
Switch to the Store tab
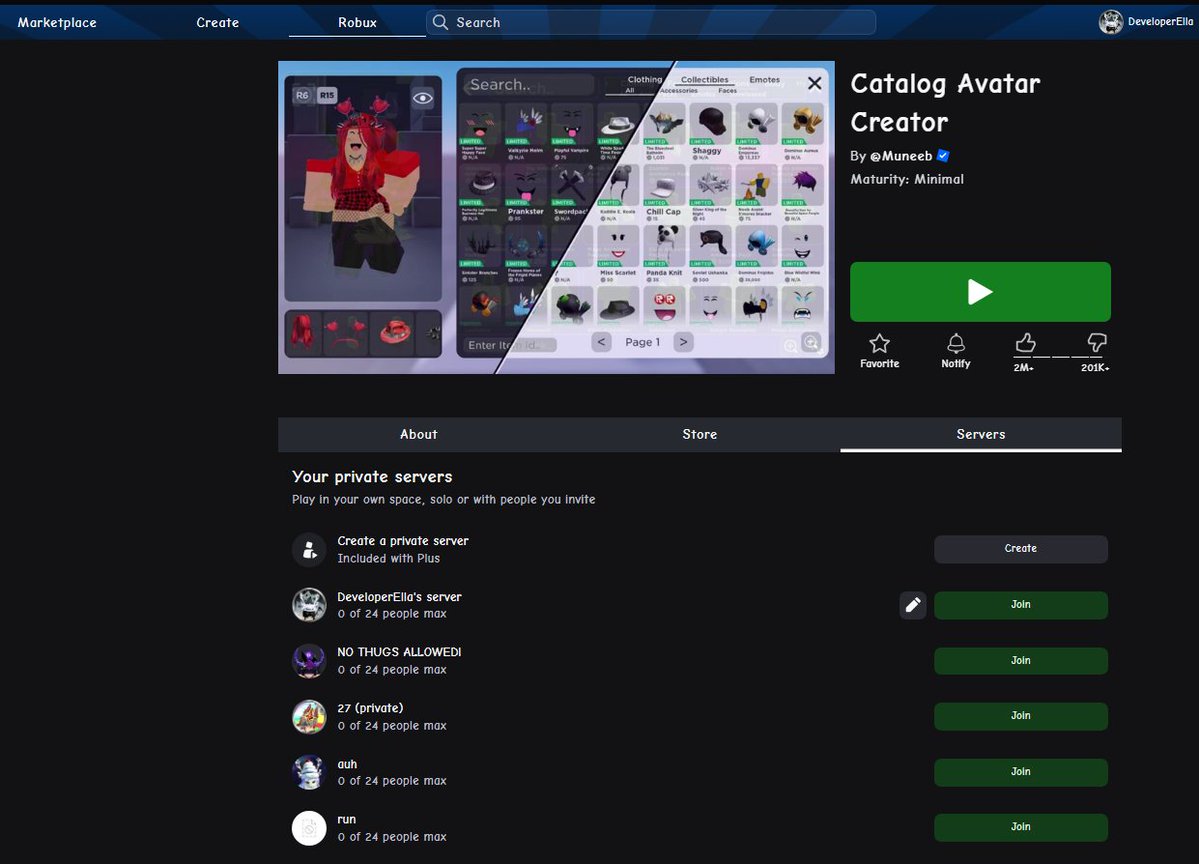[700, 434]
